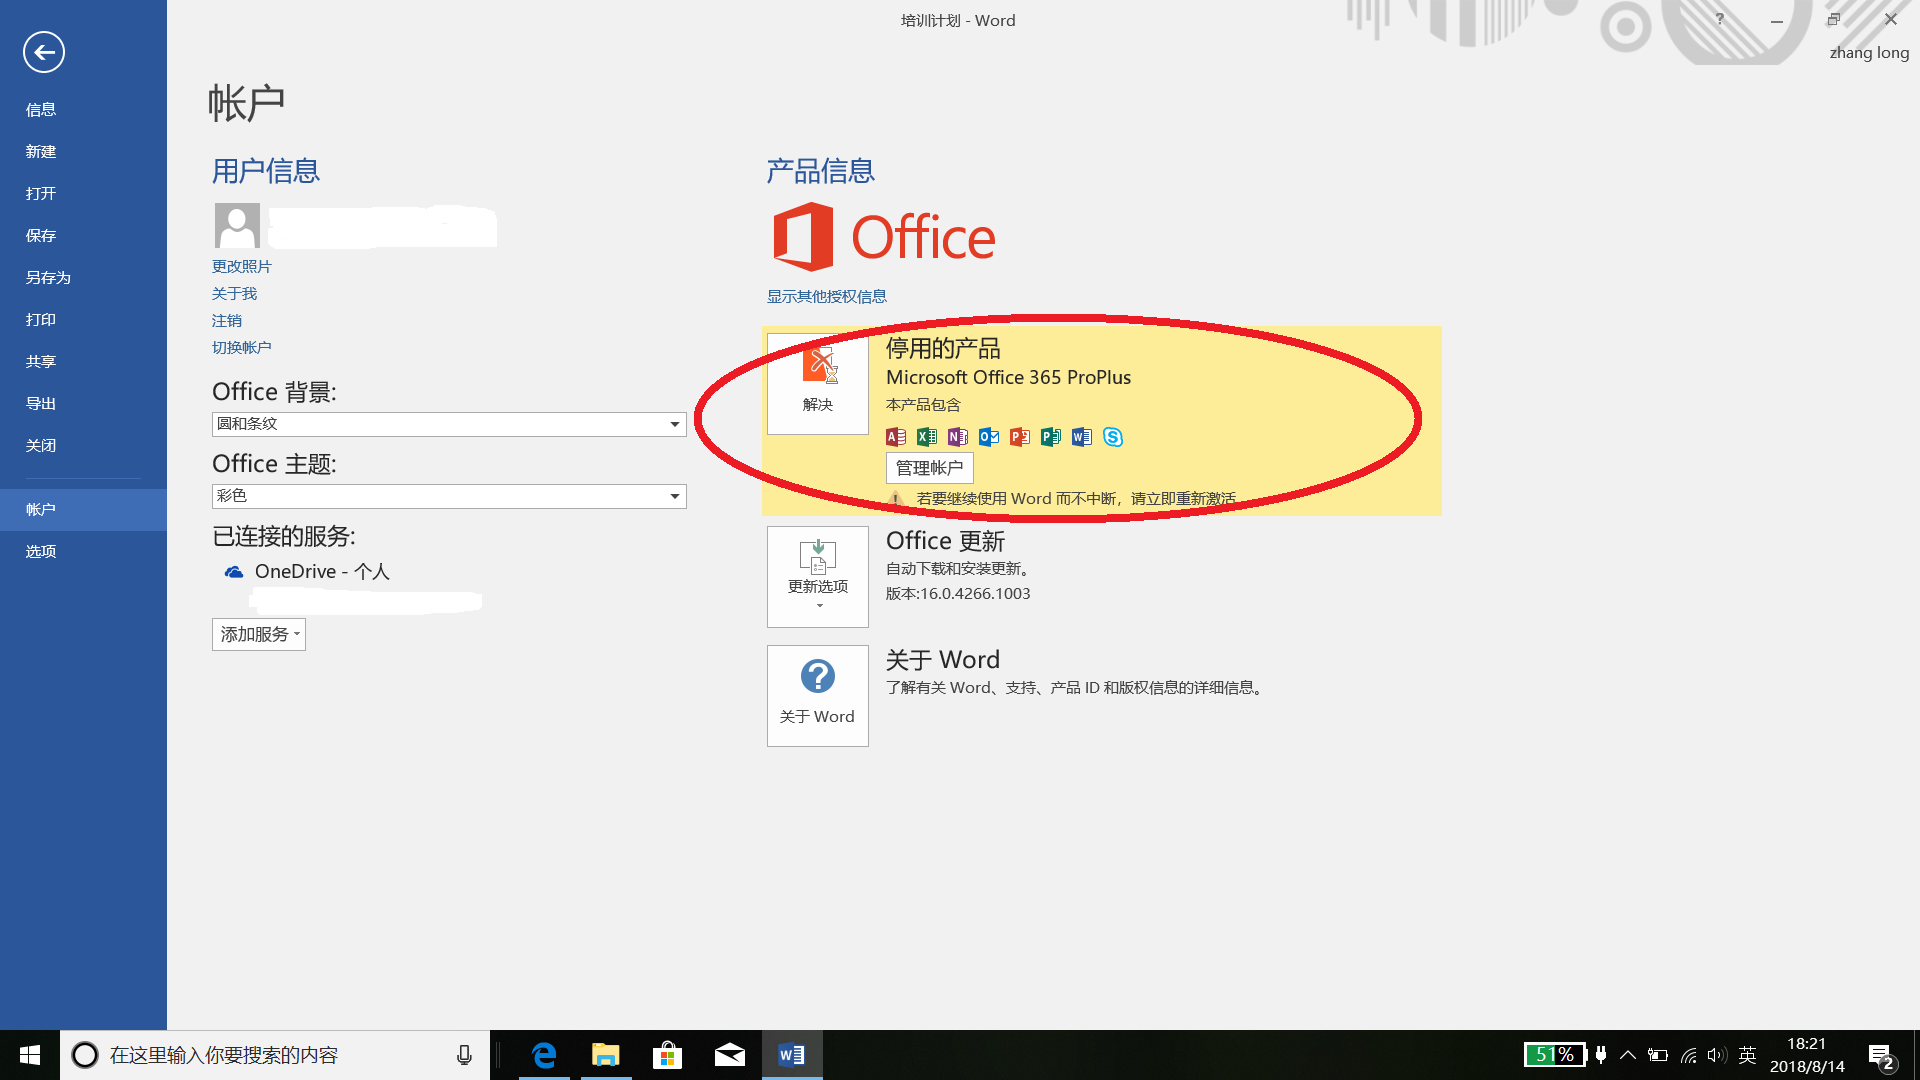Viewport: 1920px width, 1080px height.
Task: Click the 切换帐户 link
Action: click(241, 347)
